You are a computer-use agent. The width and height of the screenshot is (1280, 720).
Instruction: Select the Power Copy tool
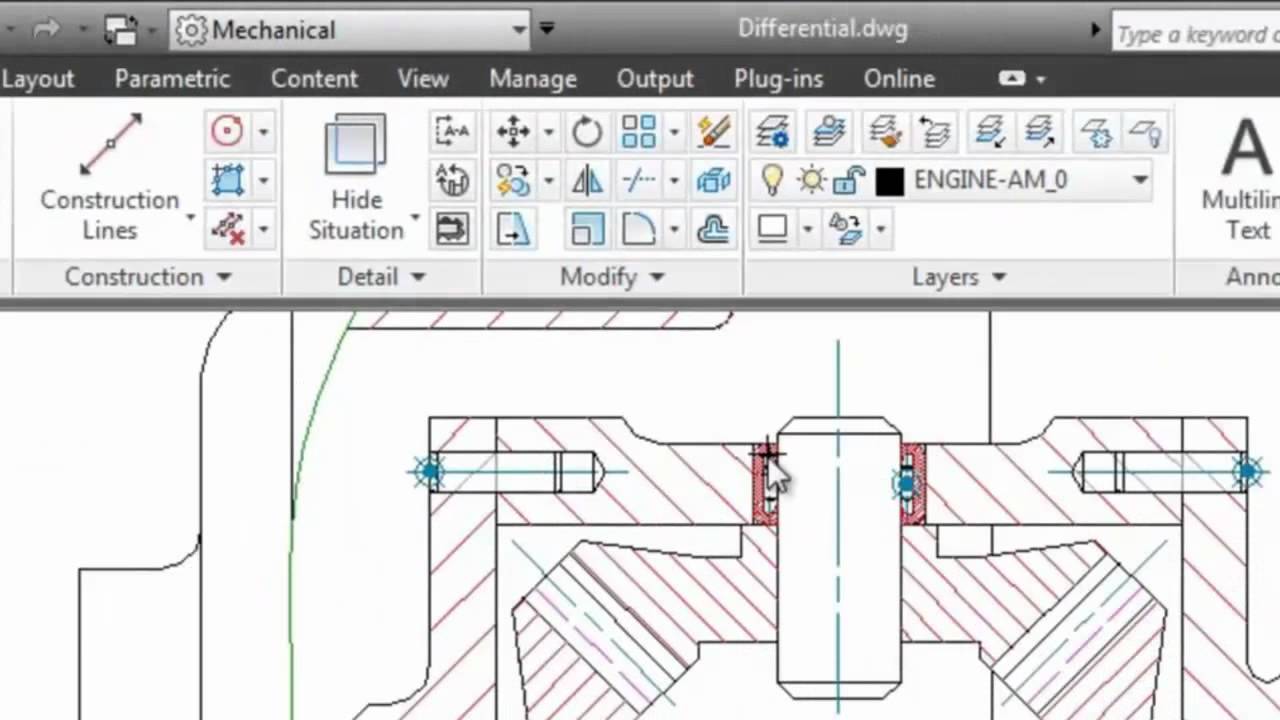pos(513,180)
